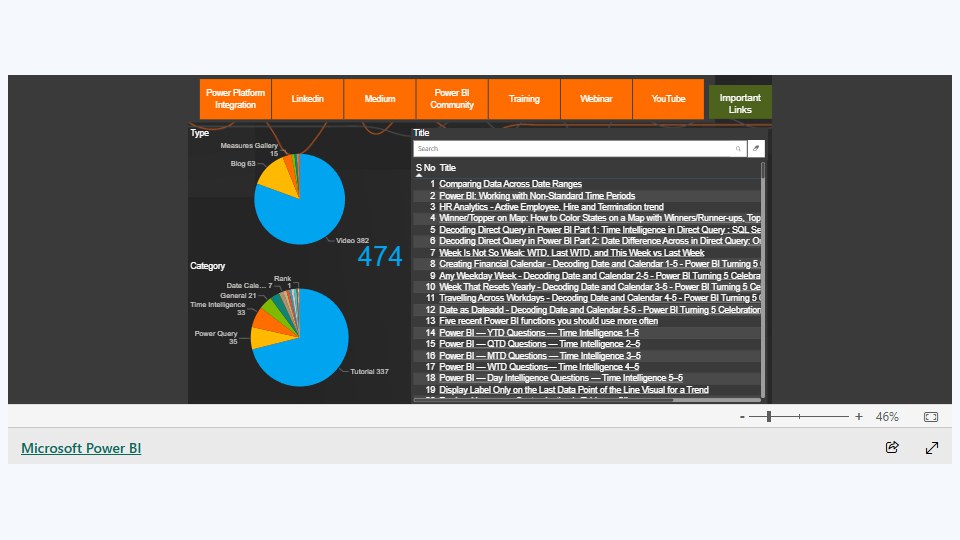This screenshot has height=540, width=960.
Task: Open the Comparing Data Across Date Ranges link
Action: (510, 184)
